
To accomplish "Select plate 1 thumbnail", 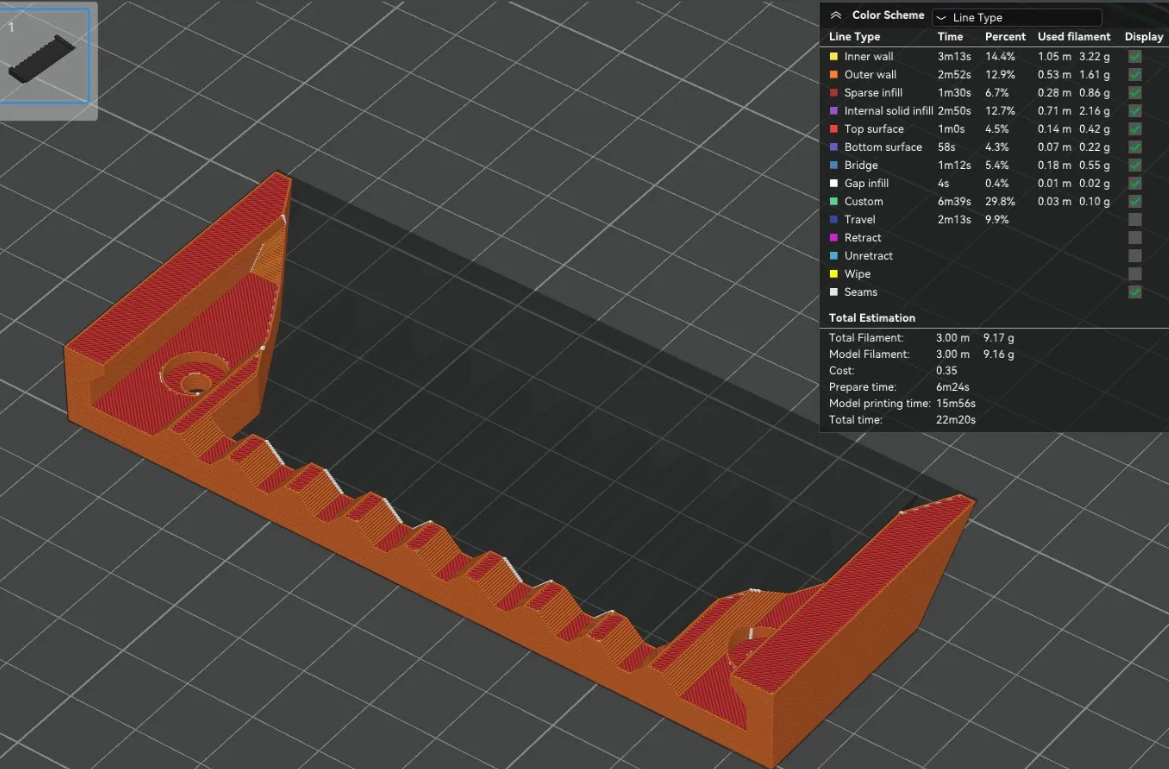I will coord(45,56).
